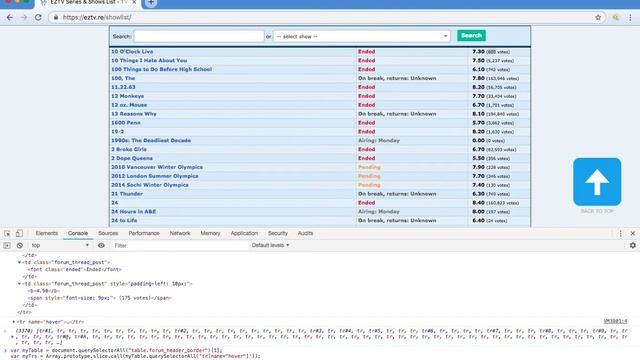Bookmark this page with the star icon

[x=598, y=18]
